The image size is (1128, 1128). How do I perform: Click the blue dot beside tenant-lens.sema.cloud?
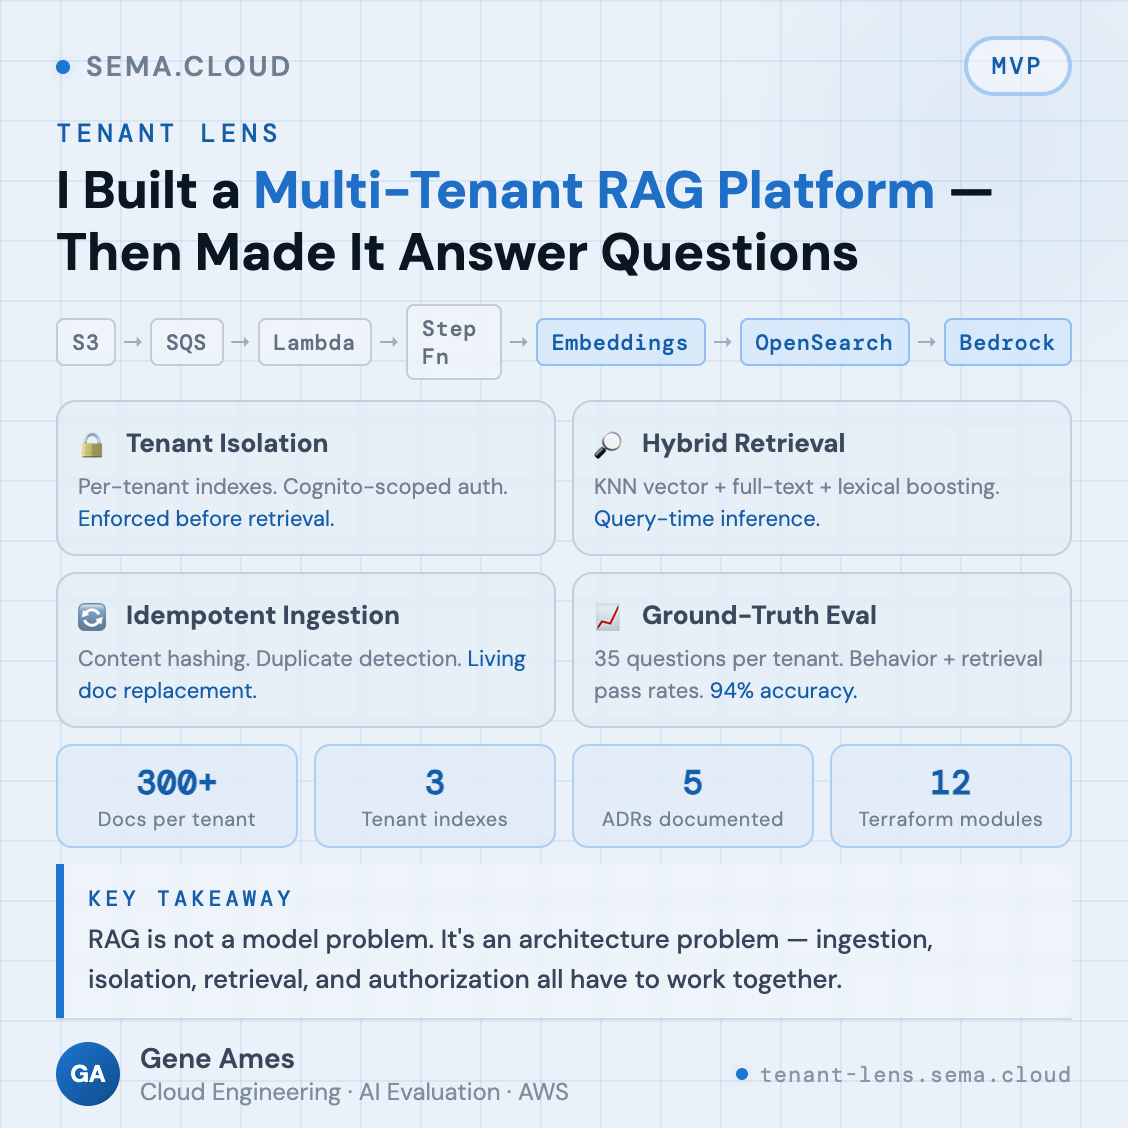742,1074
